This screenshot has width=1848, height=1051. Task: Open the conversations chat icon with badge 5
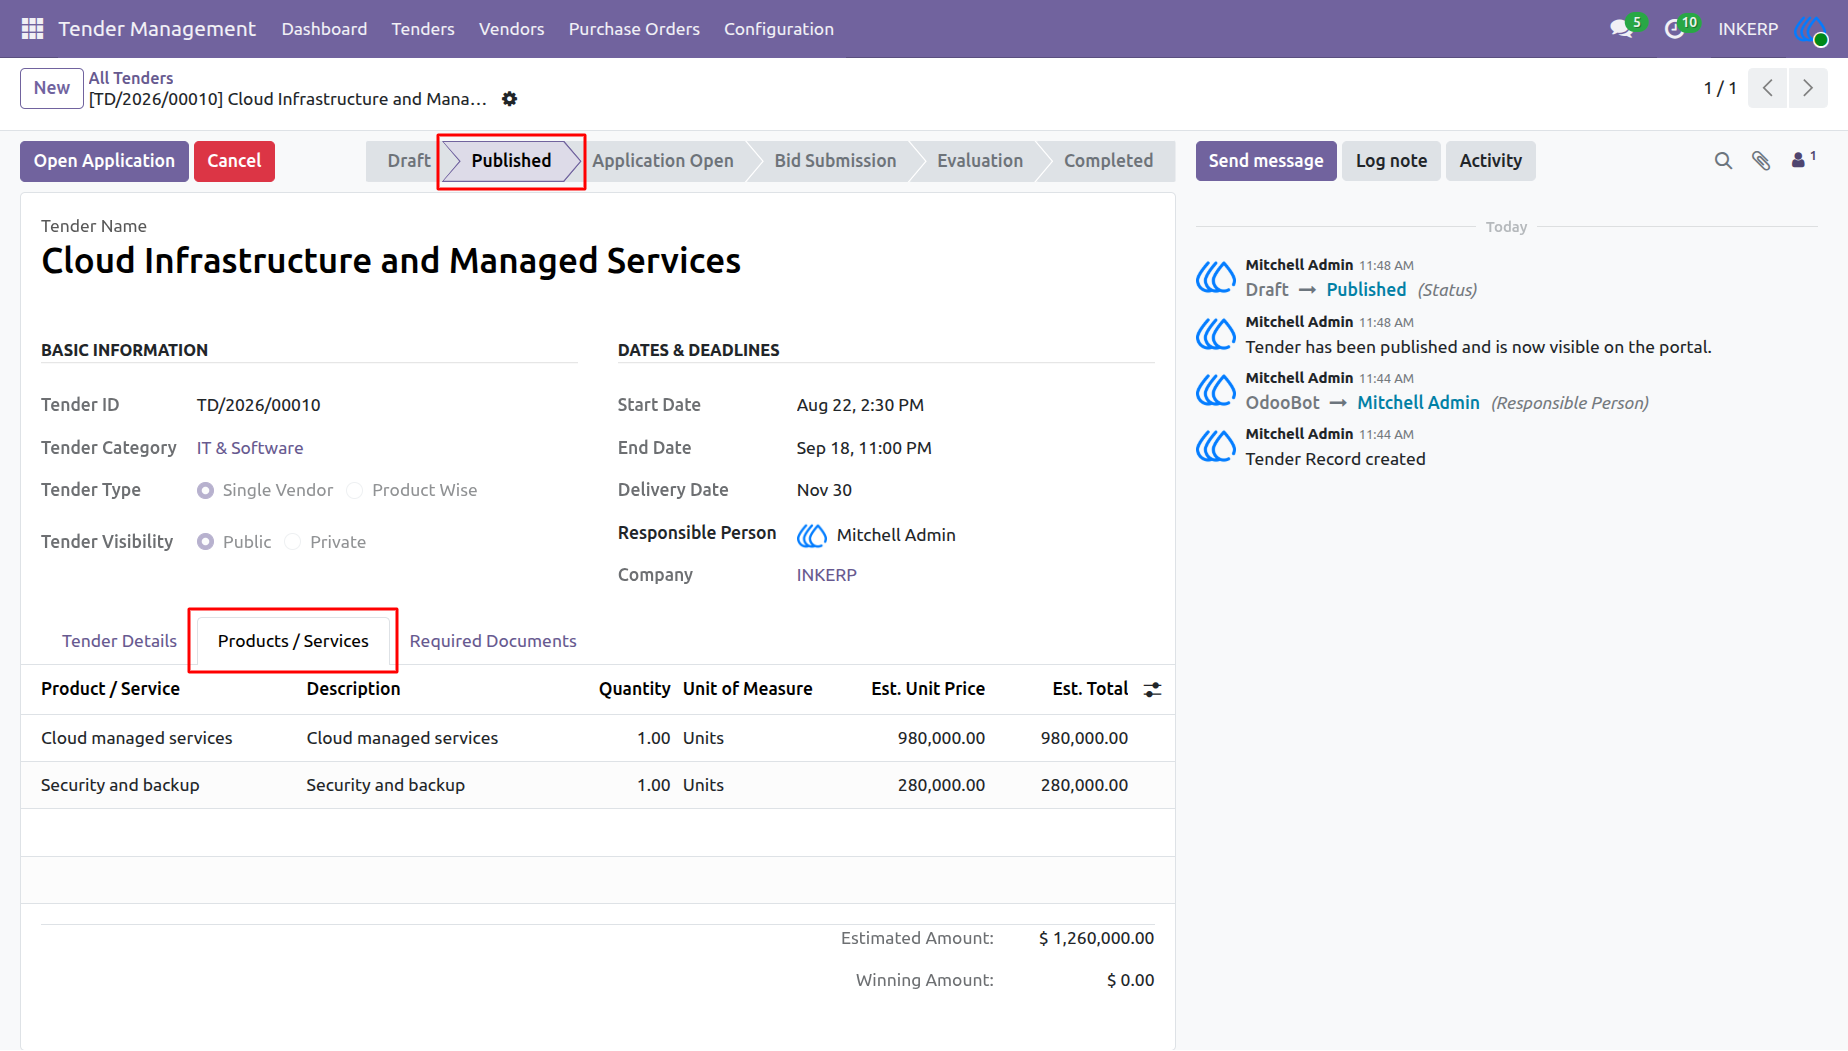click(1623, 29)
